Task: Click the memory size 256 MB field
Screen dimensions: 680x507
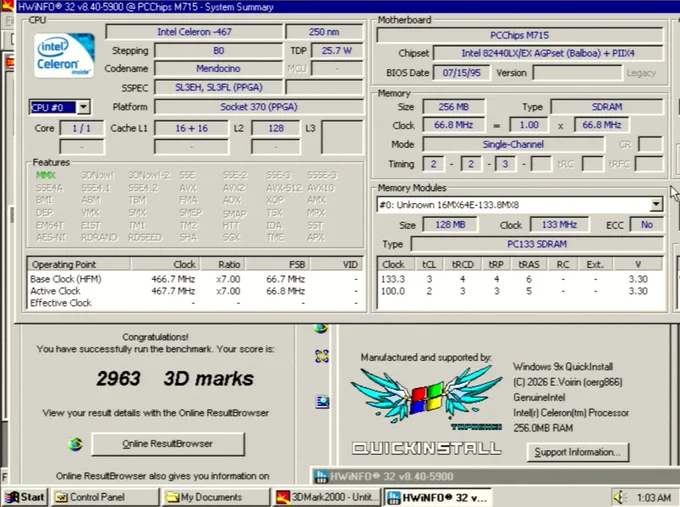Action: coord(453,107)
